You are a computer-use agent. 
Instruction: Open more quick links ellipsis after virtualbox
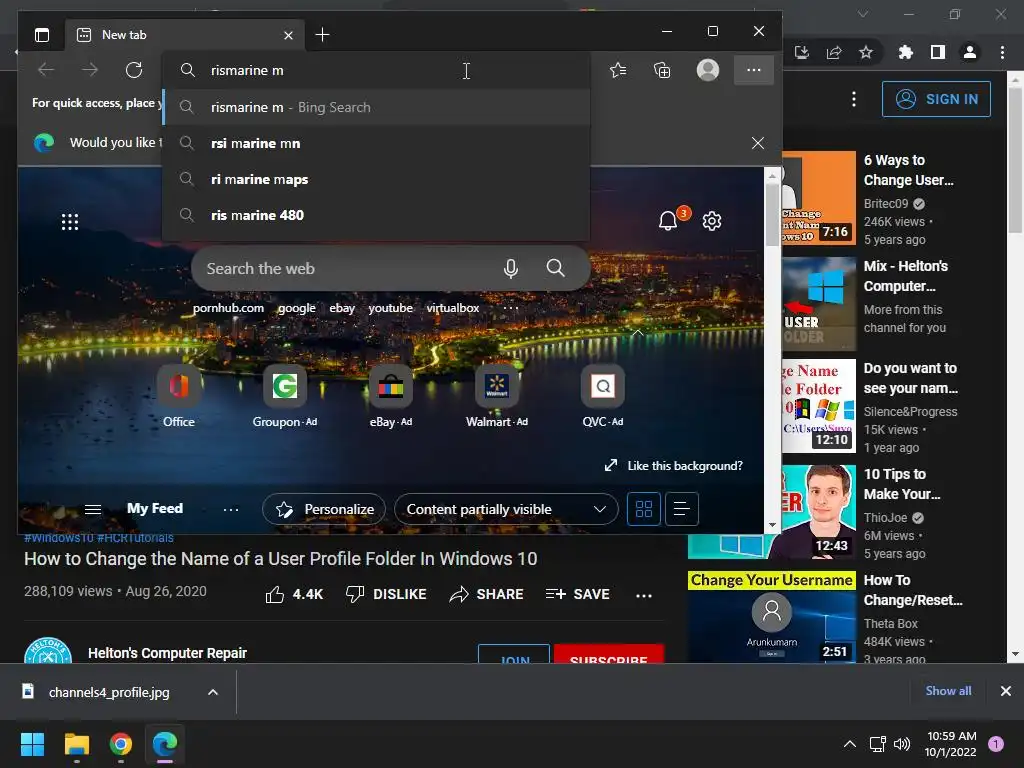511,308
